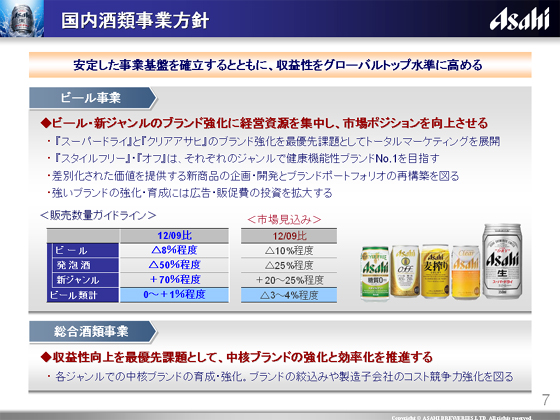Select the beer keg image top-left

click(x=22, y=18)
